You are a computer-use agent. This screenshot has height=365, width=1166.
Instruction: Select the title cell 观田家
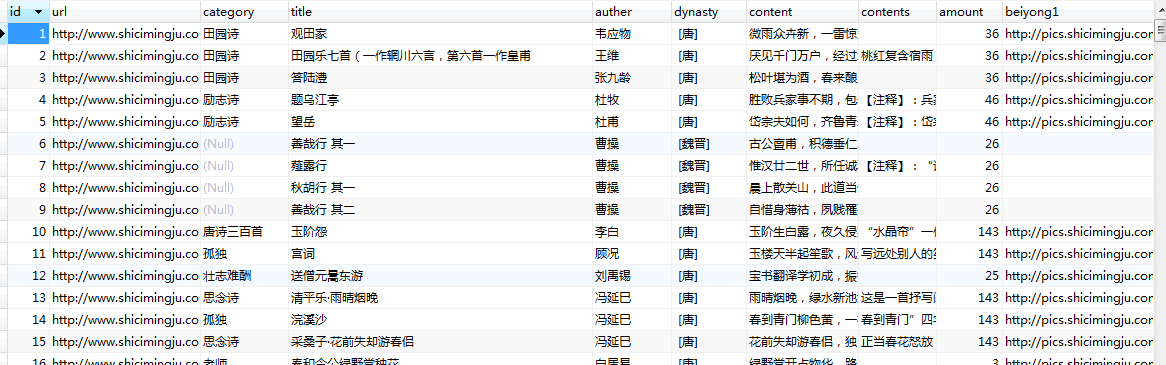coord(441,33)
